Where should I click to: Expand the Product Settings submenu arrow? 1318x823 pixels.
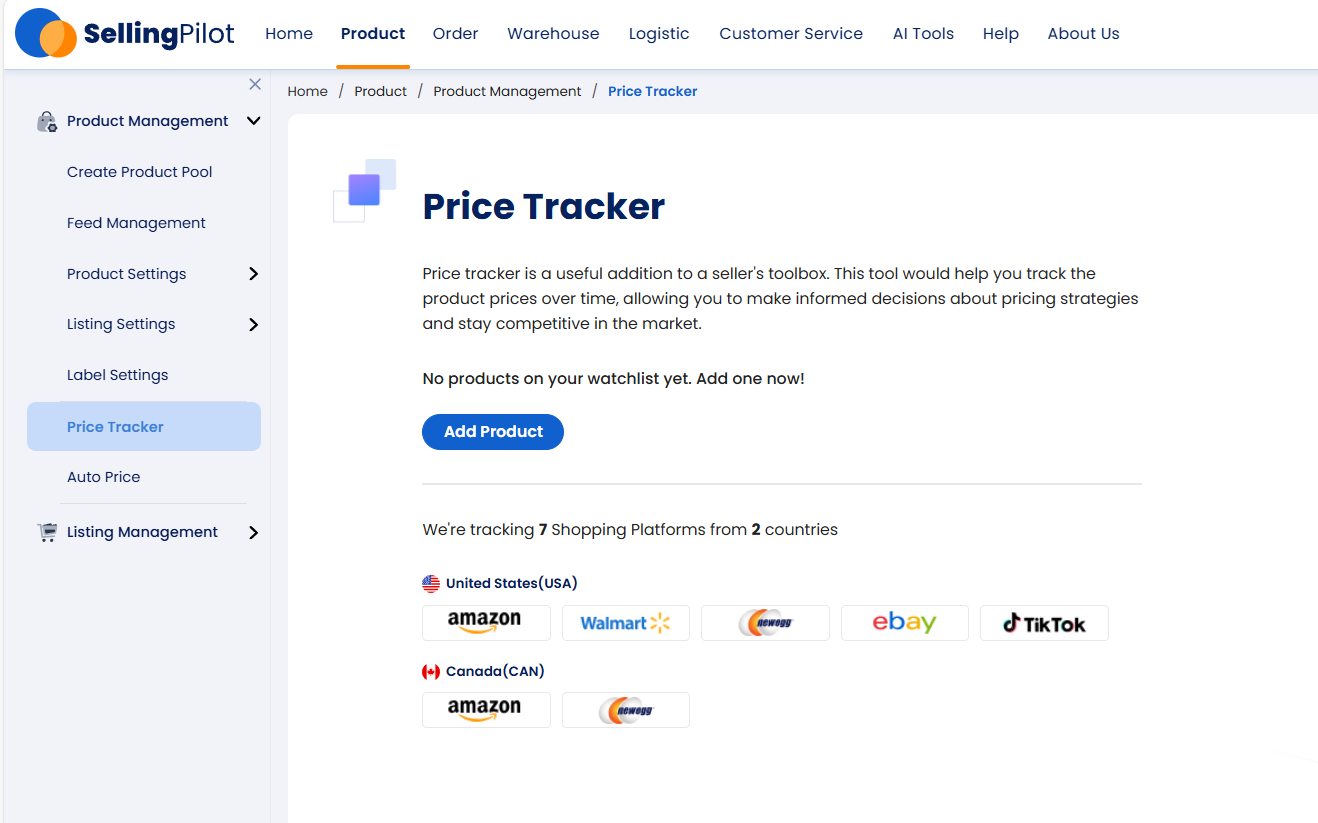coord(254,274)
